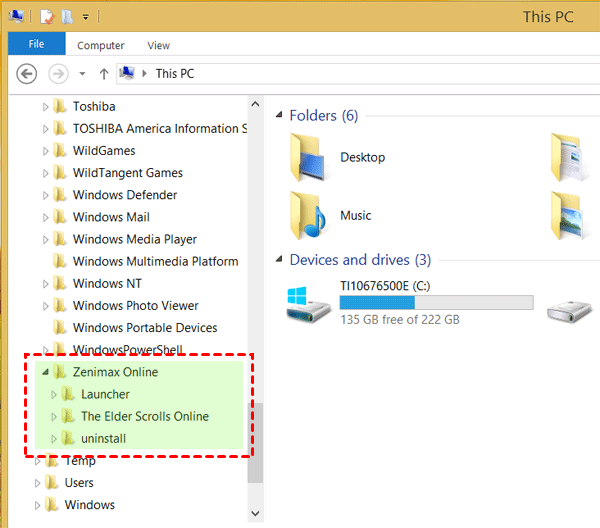Screen dimensions: 600x528
Task: Open the TI10676500E (C:) drive icon
Action: 310,301
